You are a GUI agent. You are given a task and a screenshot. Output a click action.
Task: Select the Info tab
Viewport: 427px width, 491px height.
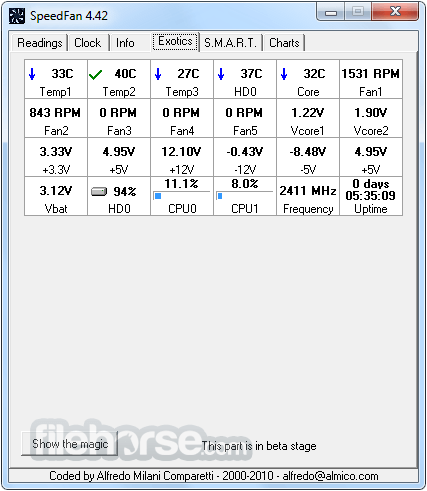[x=125, y=43]
